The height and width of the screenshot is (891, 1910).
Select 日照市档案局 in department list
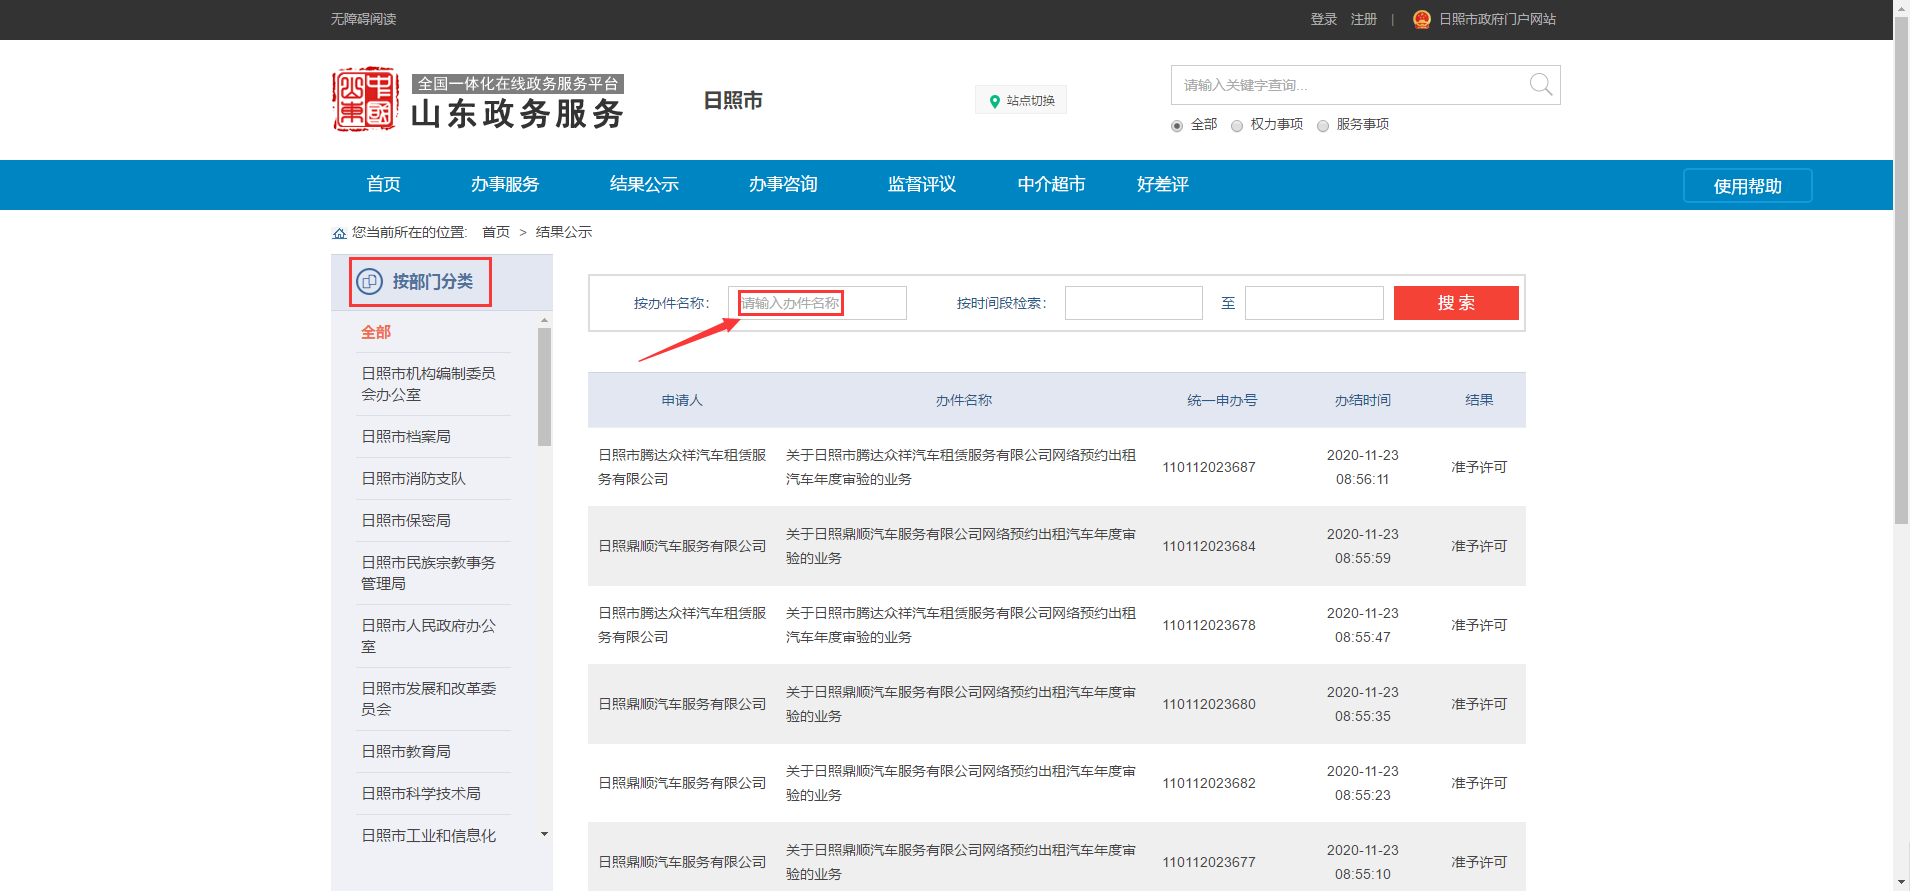click(x=406, y=437)
